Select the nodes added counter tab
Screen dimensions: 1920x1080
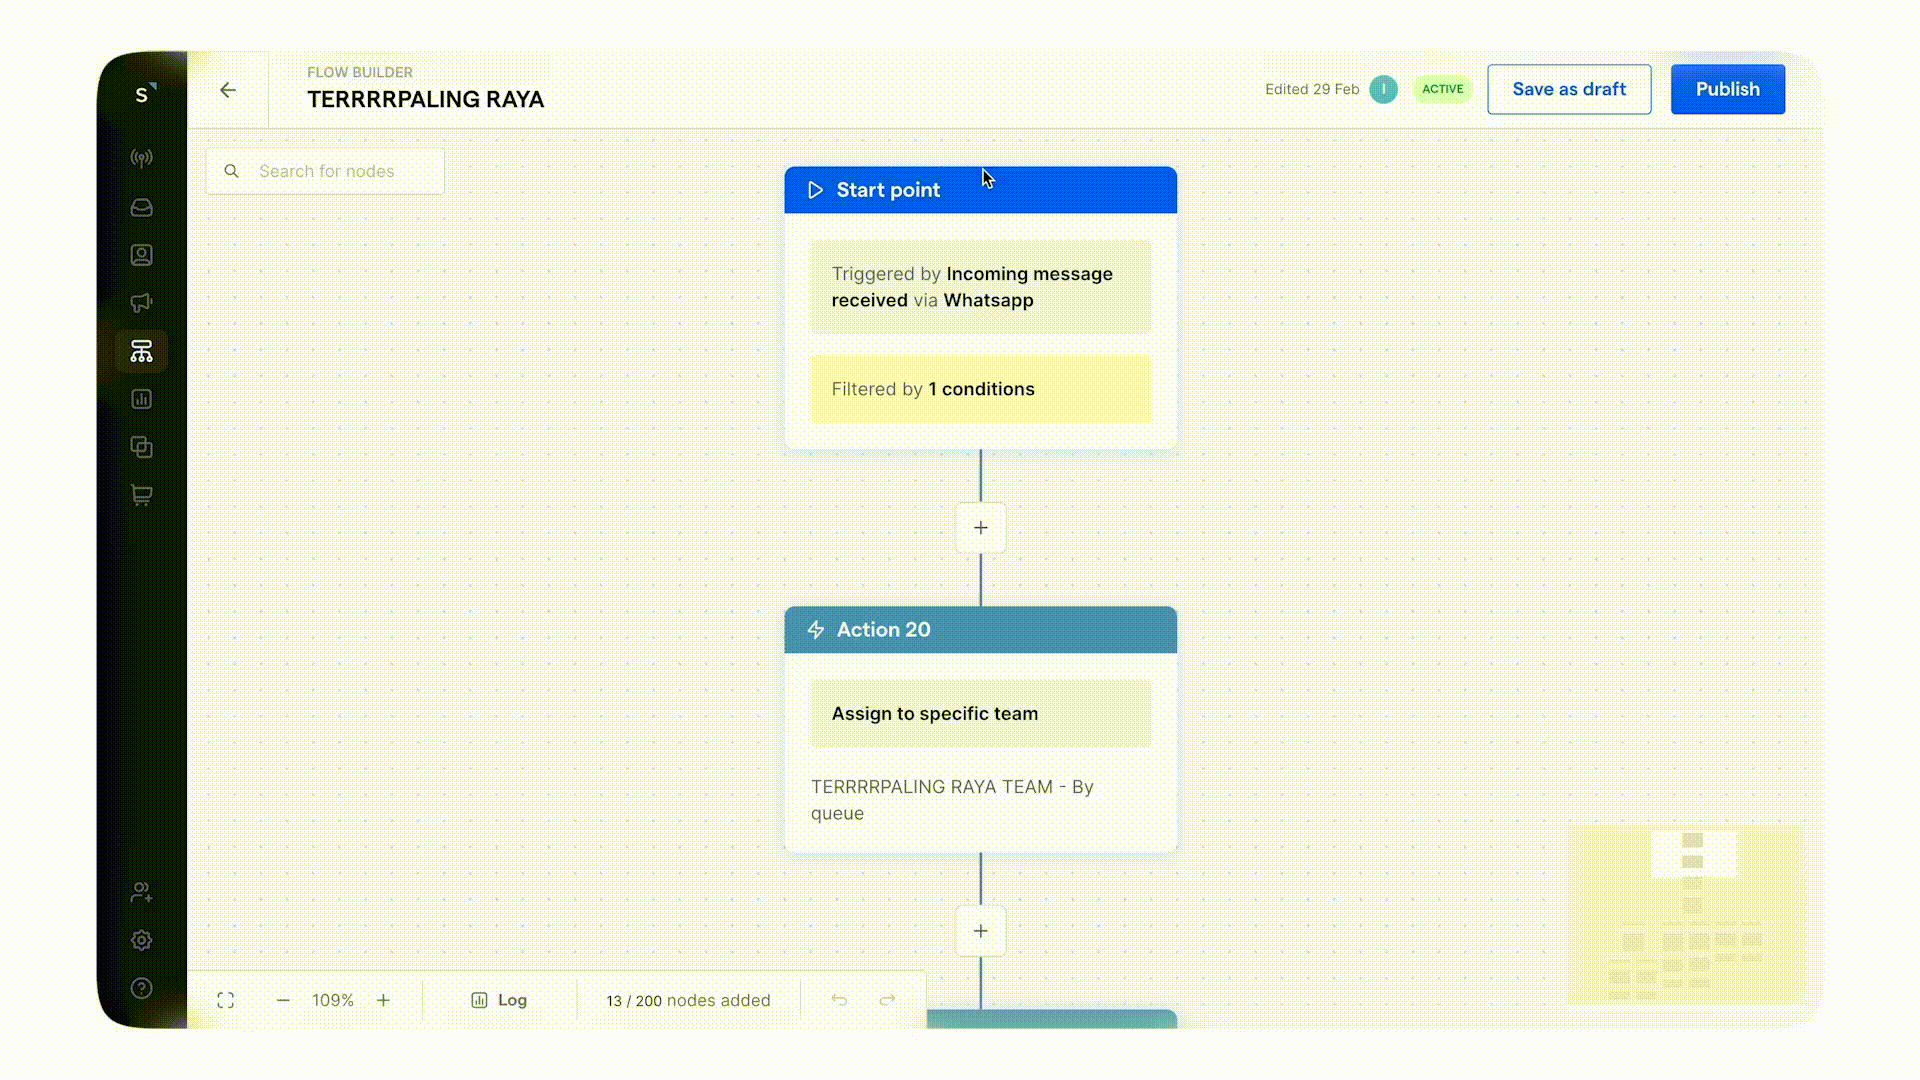point(687,1000)
